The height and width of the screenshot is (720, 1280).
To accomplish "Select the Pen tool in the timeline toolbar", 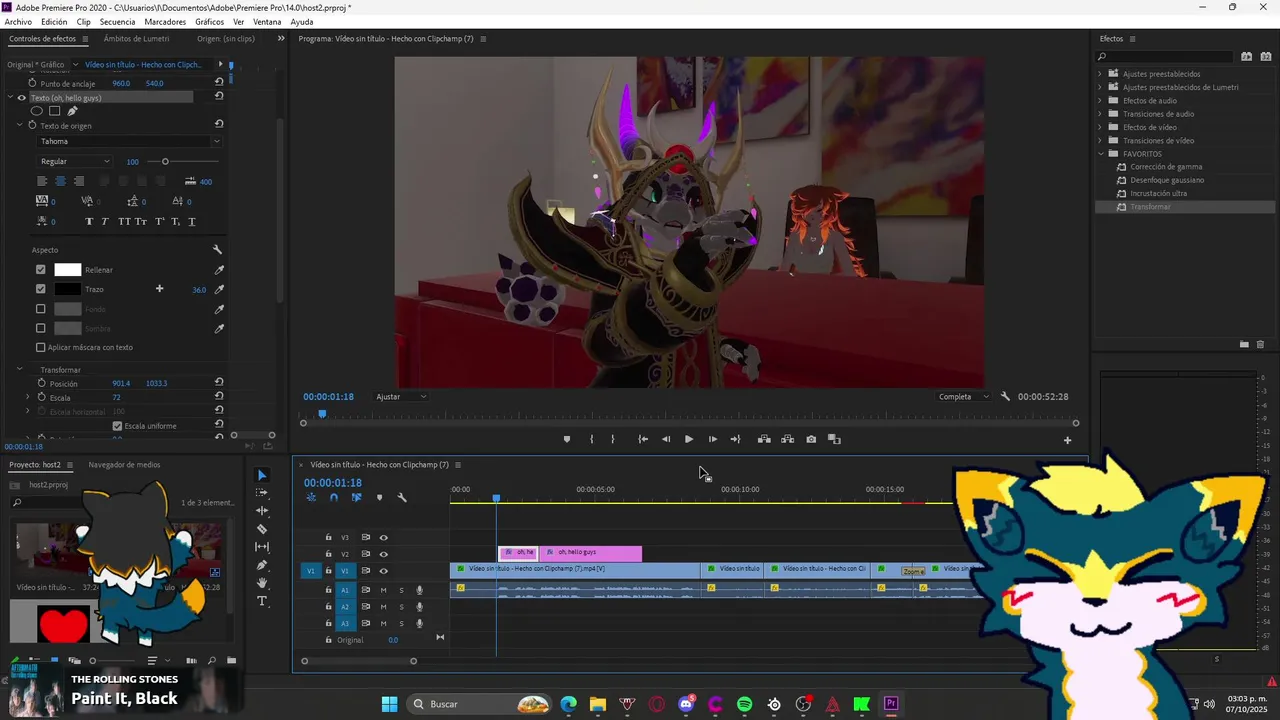I will point(262,565).
